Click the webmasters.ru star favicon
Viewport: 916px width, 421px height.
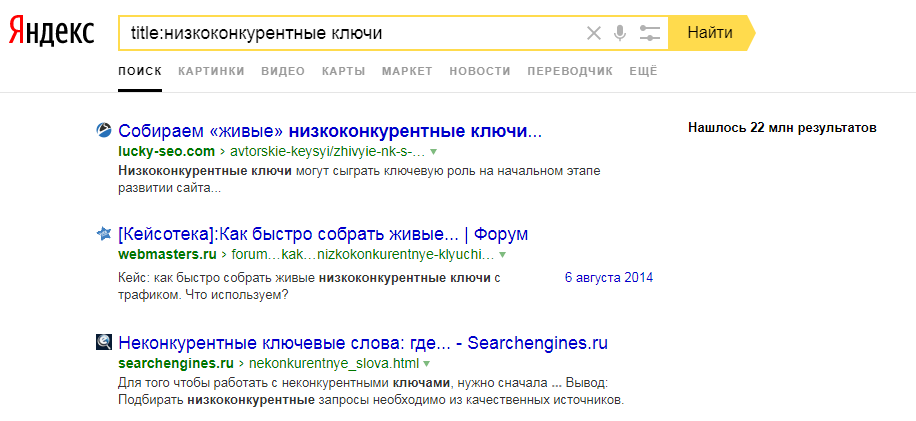(x=103, y=234)
